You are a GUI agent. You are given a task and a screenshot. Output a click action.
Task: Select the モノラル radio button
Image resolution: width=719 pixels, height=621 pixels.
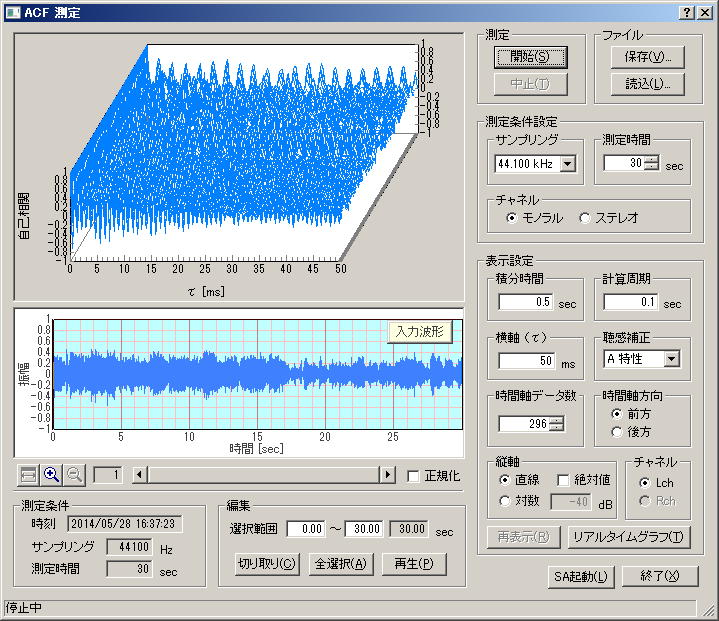click(x=512, y=218)
